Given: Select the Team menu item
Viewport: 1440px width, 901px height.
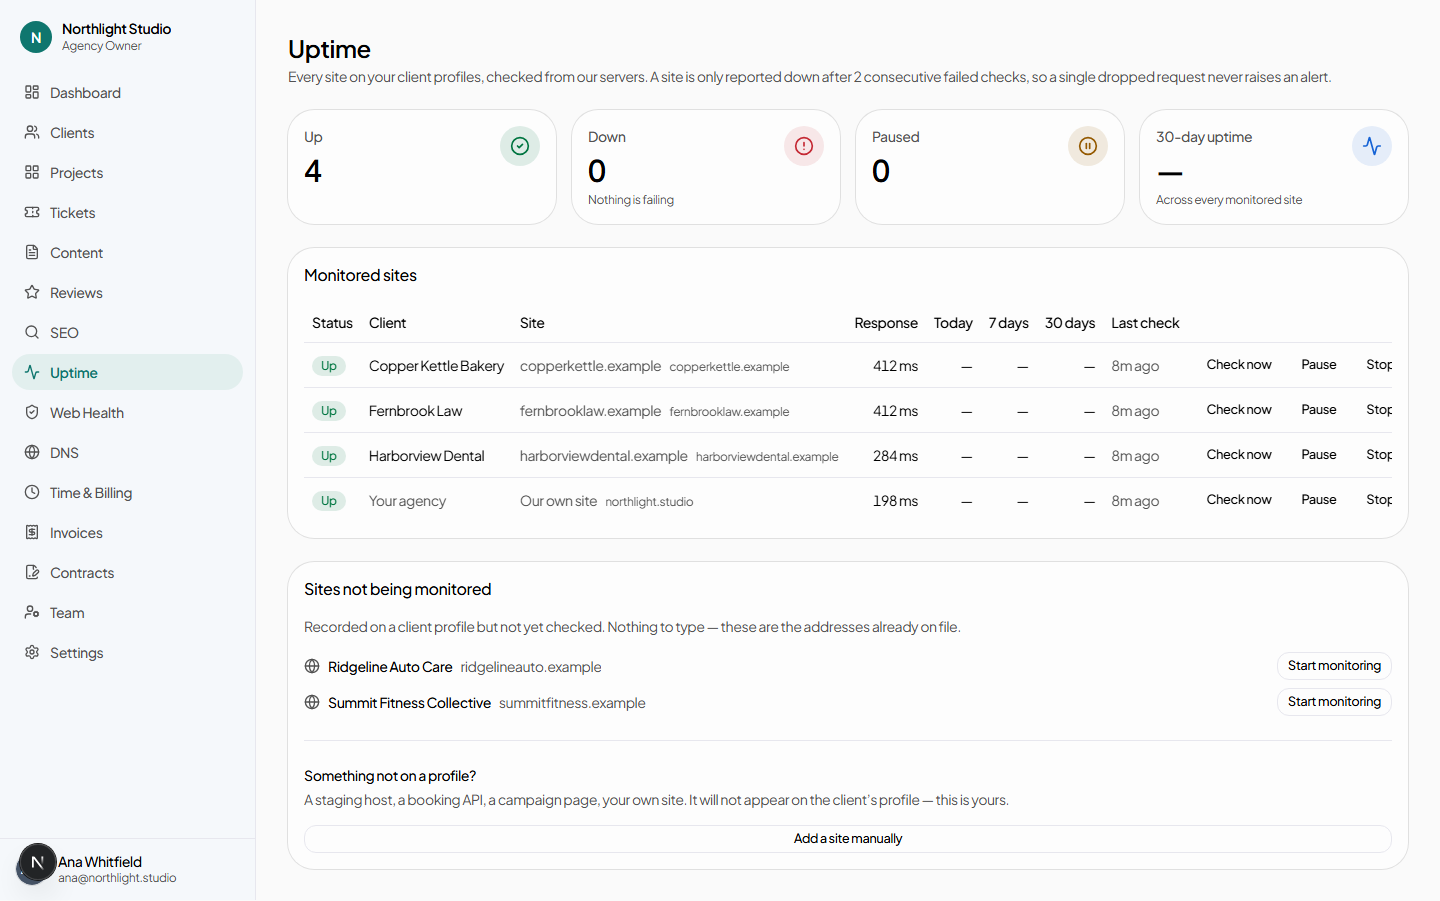Looking at the screenshot, I should pyautogui.click(x=127, y=612).
